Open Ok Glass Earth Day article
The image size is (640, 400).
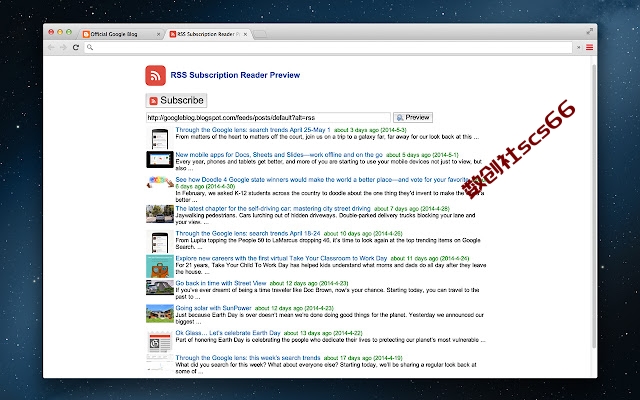pyautogui.click(x=228, y=333)
